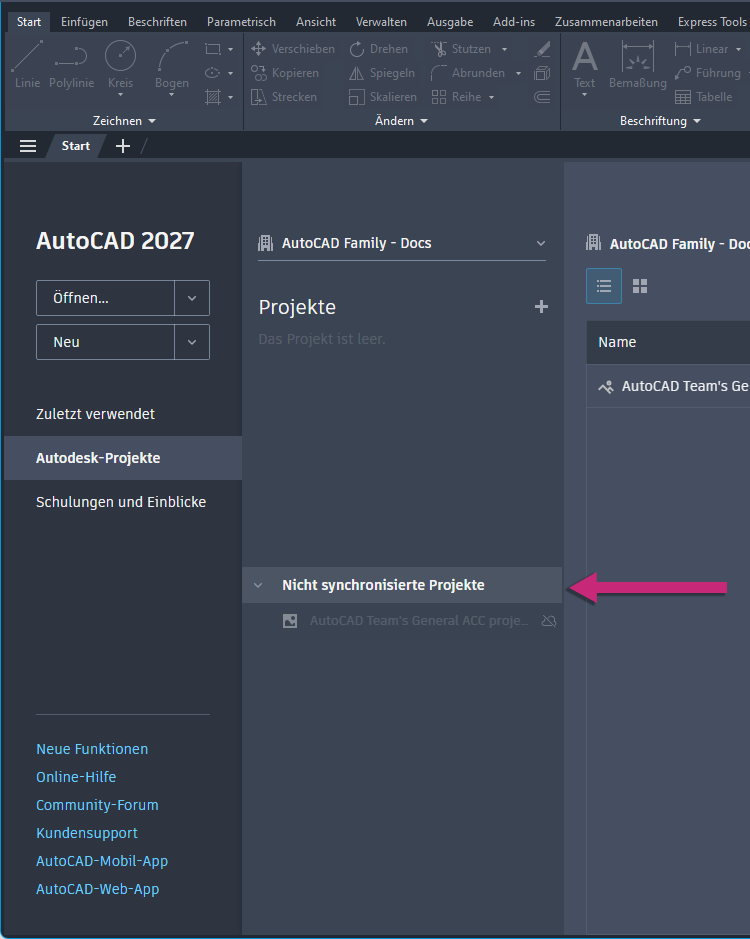Open the Zusammenarbeiten ribbon tab
This screenshot has width=750, height=939.
point(606,22)
